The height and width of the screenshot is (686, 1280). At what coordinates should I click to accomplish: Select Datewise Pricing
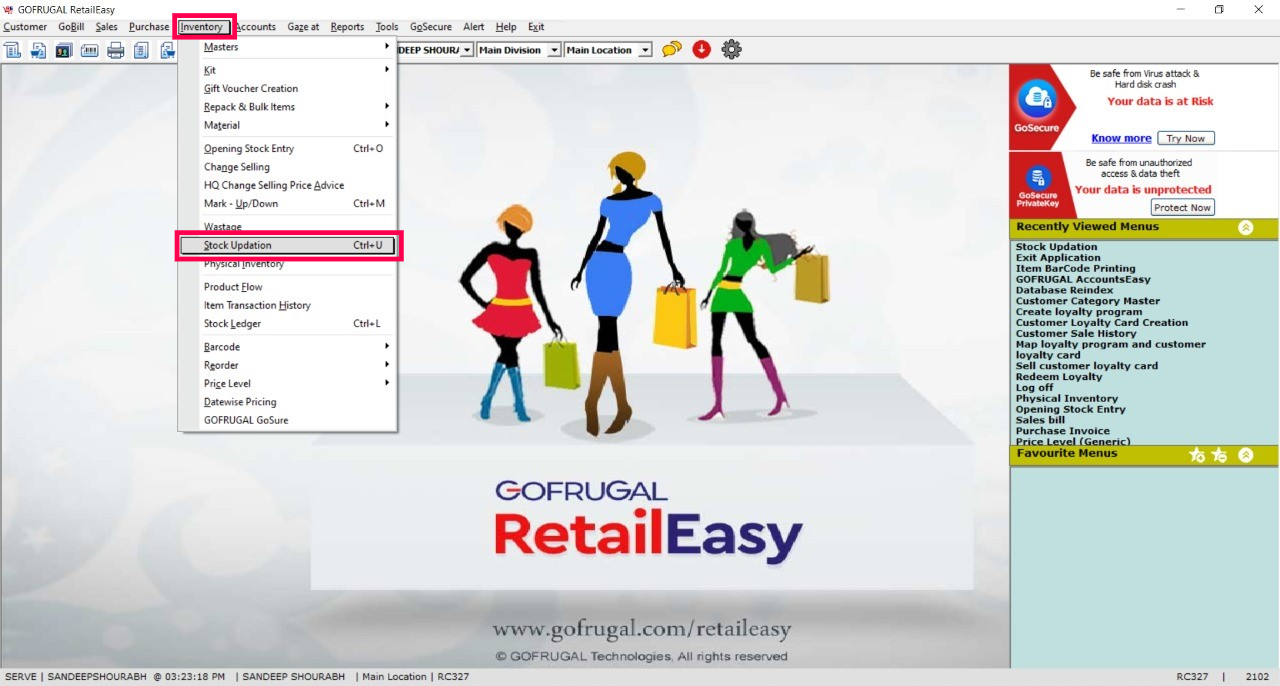pos(288,402)
